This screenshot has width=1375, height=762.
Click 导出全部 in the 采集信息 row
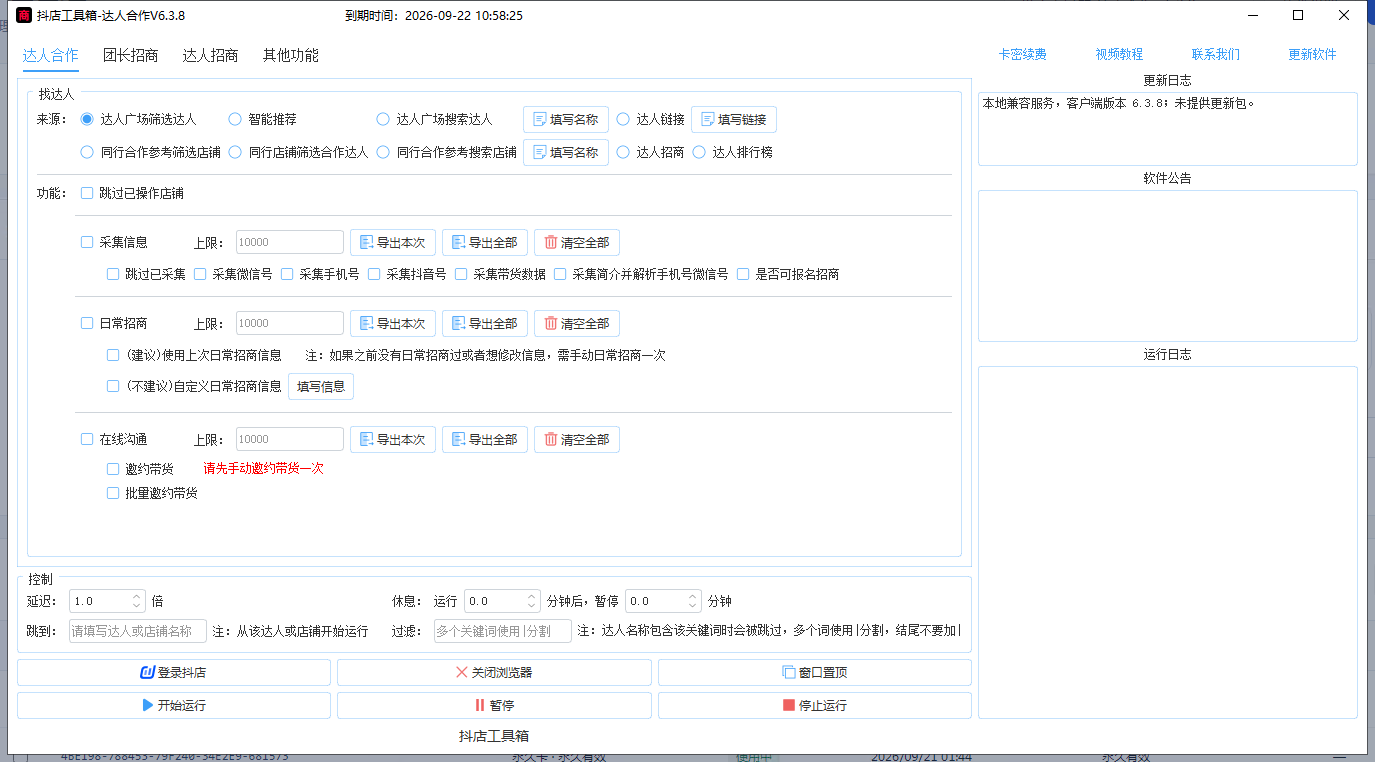(x=484, y=242)
